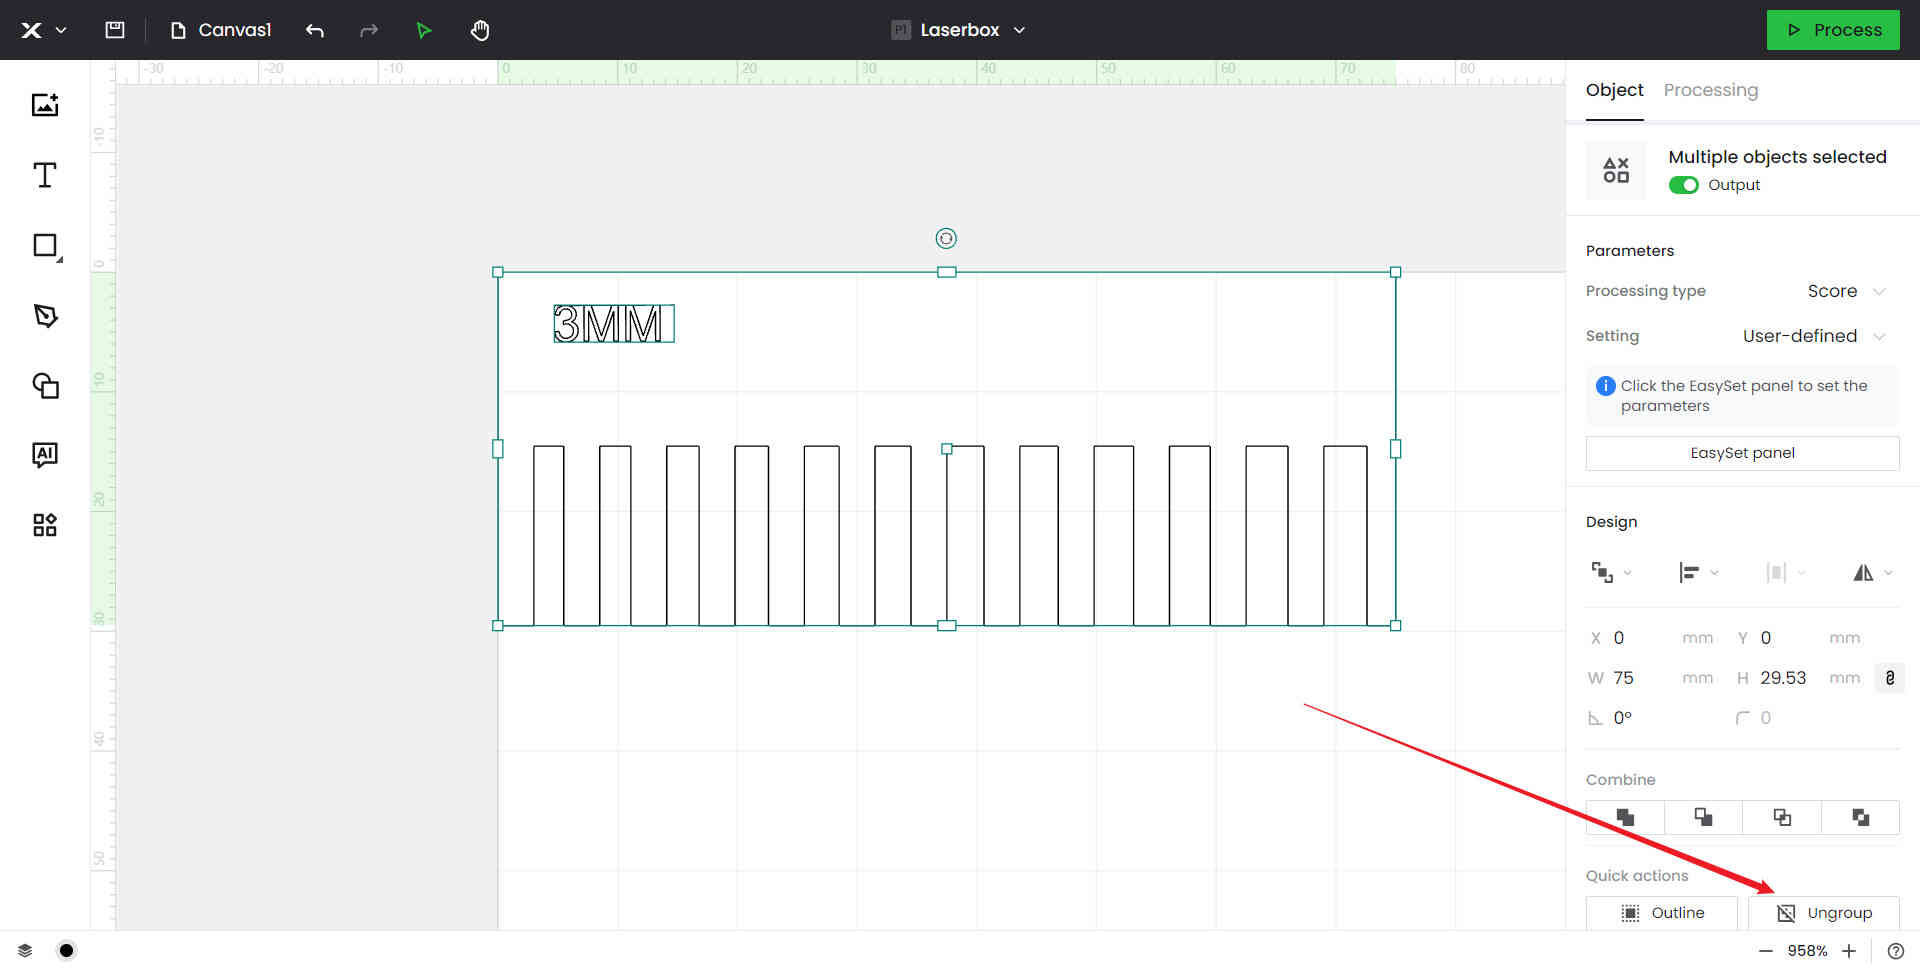Open the Setting User-defined dropdown
Viewport: 1920px width, 970px height.
point(1814,336)
